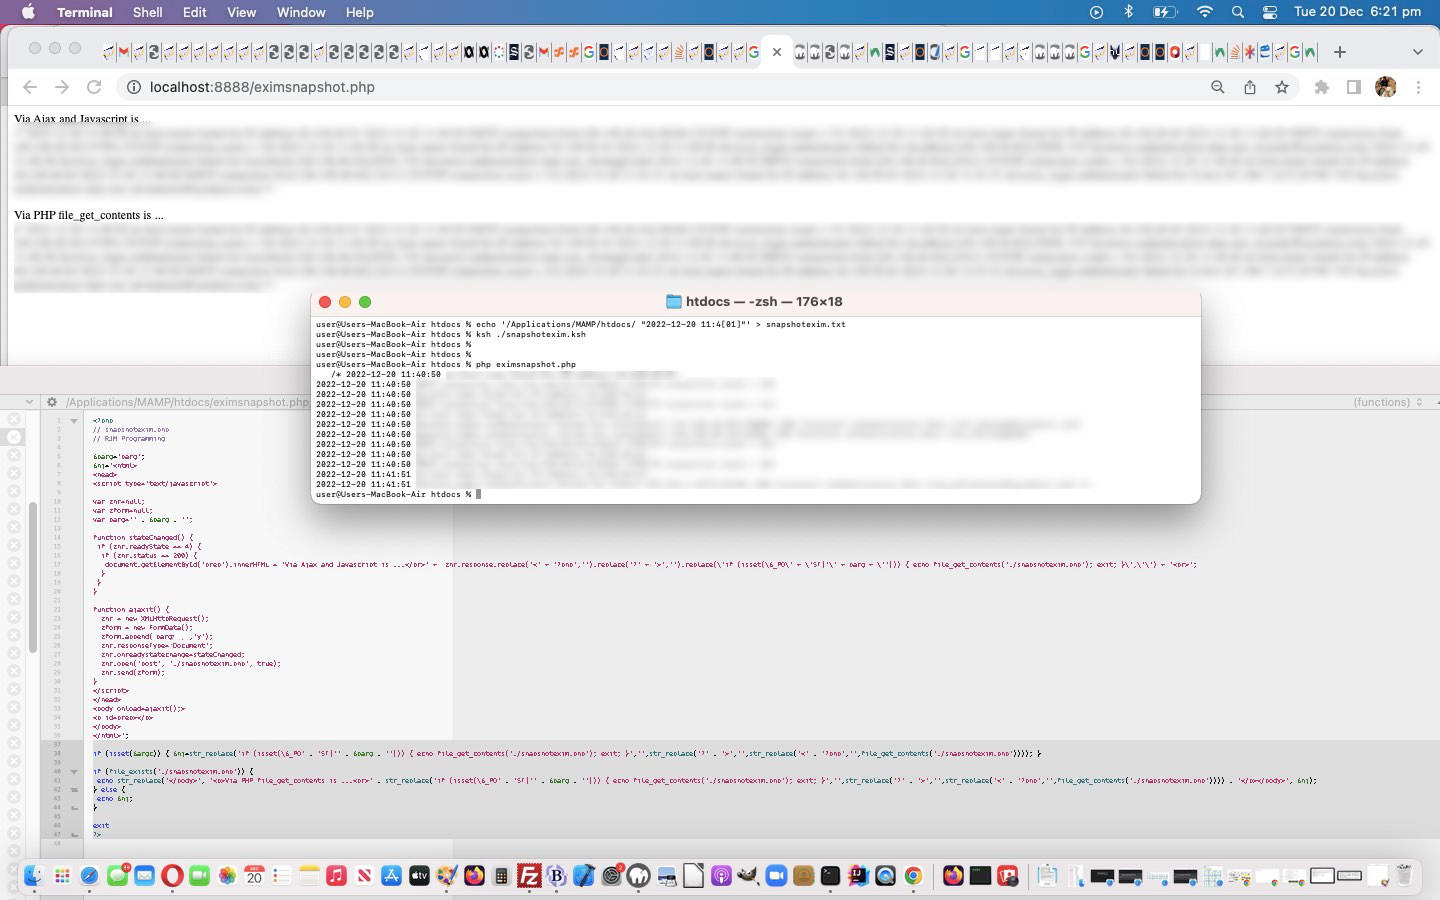Click the terminal line 'php eximsnapshot.php'
This screenshot has width=1440, height=900.
point(526,365)
